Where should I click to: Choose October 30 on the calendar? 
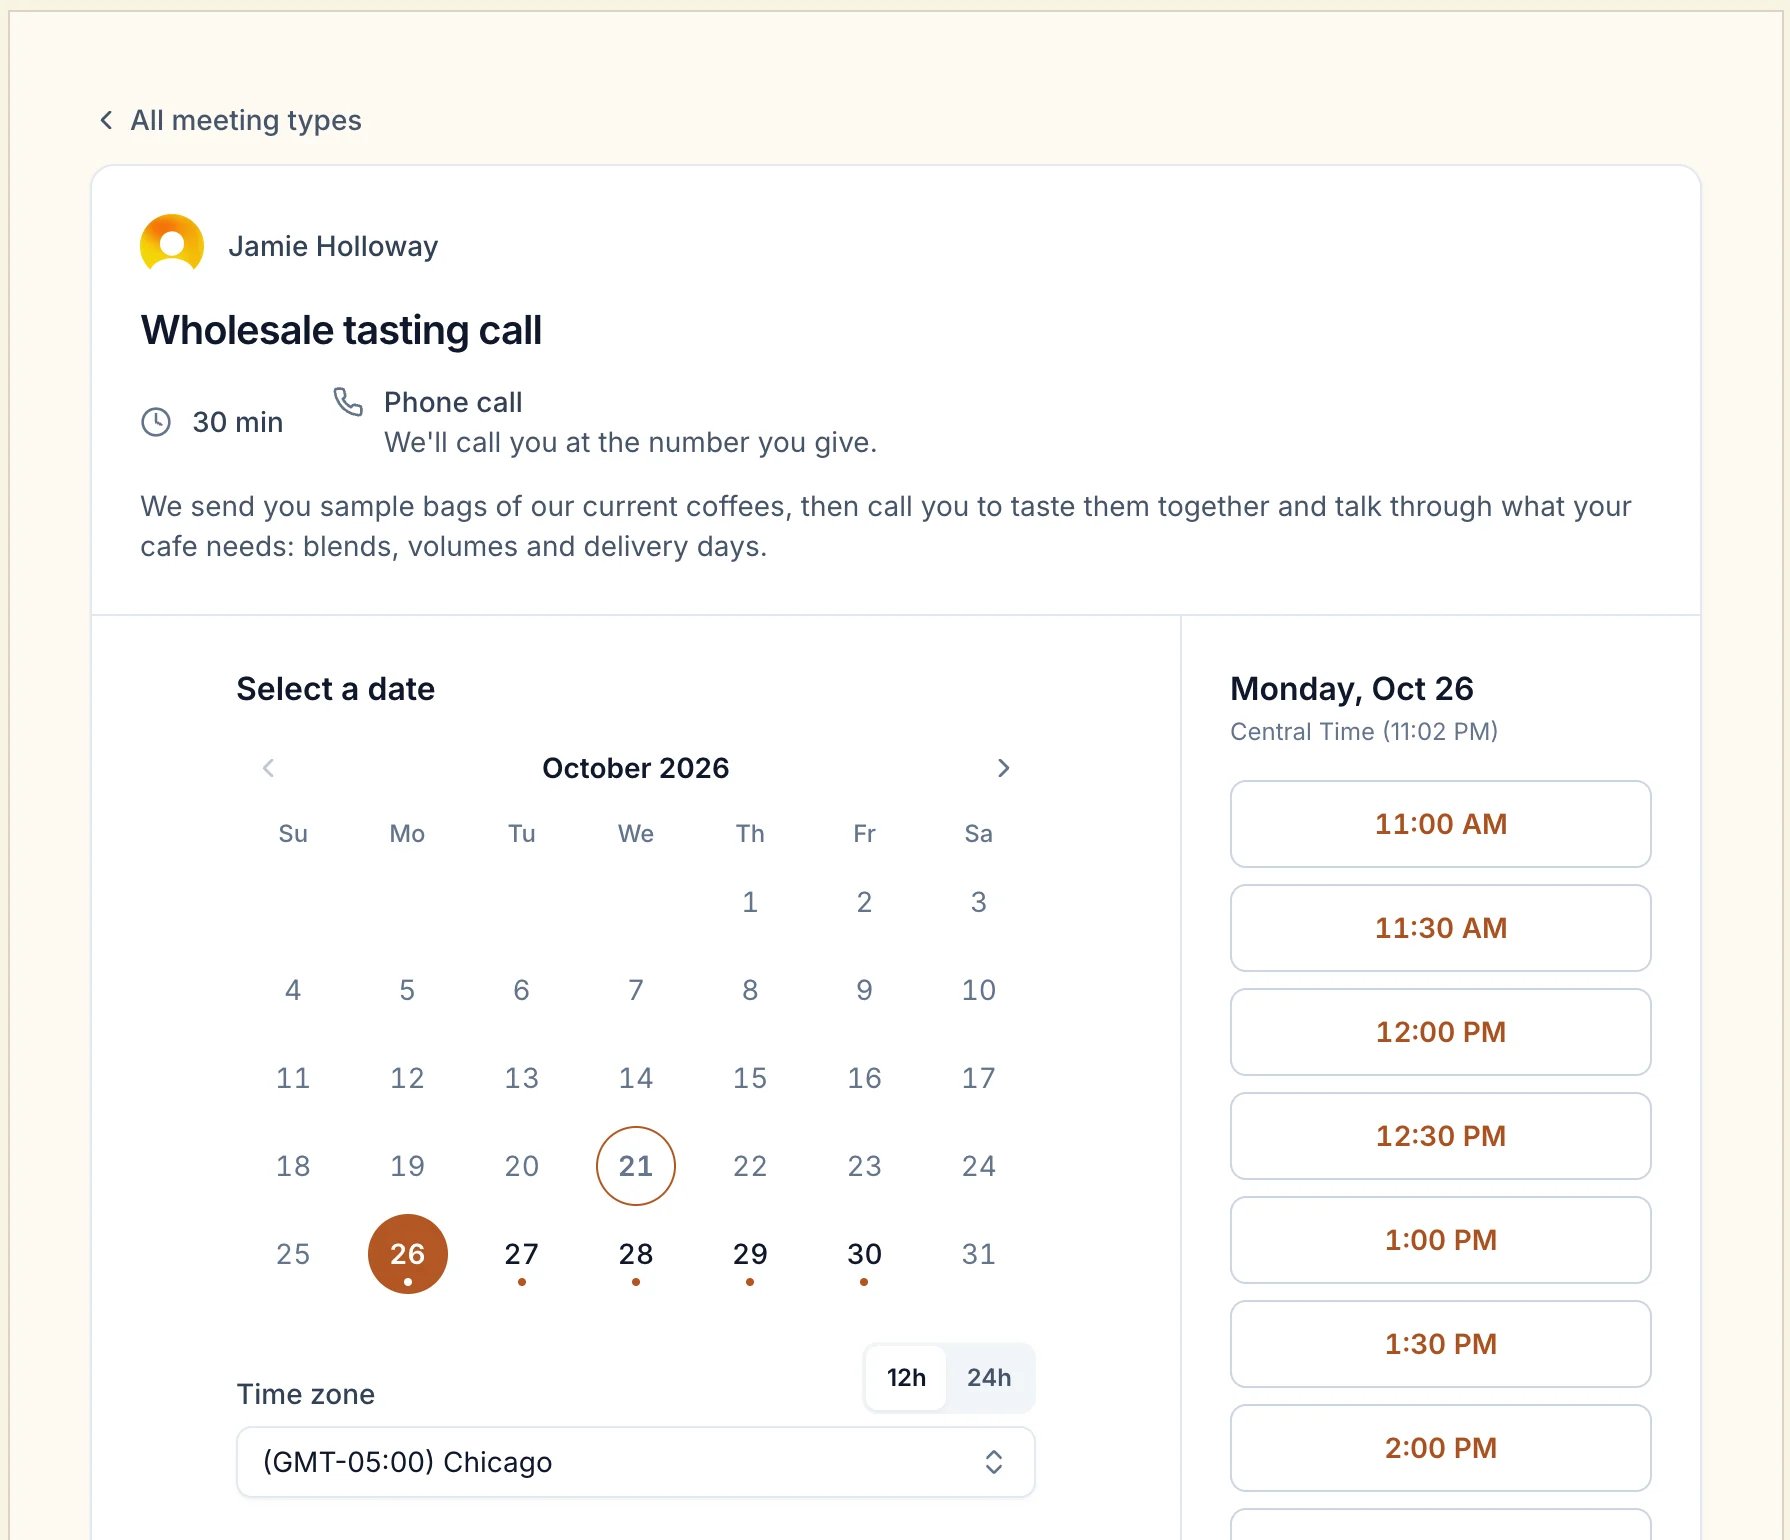coord(864,1254)
